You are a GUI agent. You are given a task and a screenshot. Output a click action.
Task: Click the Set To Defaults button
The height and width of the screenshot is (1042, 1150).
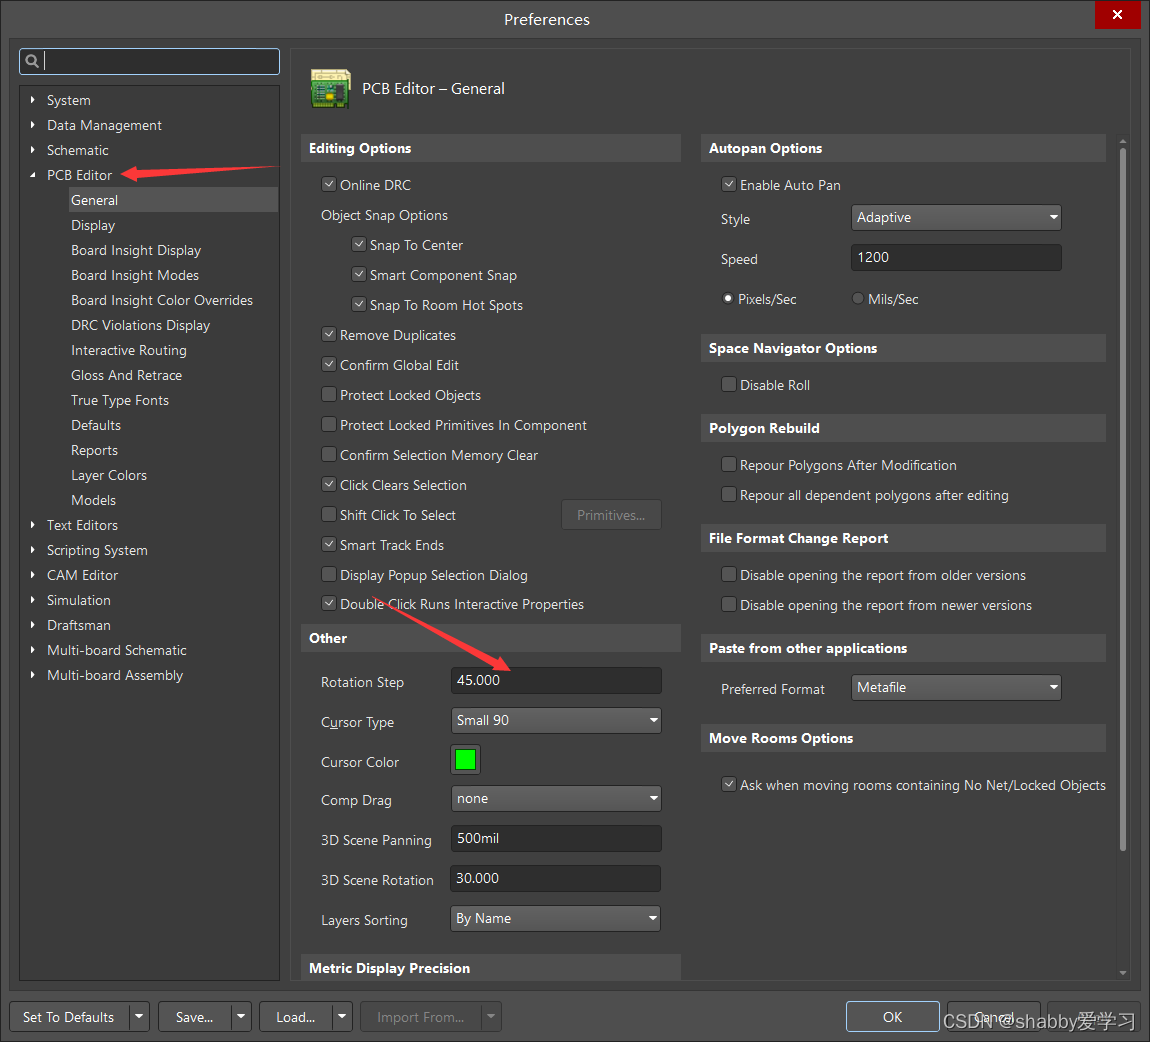point(69,1016)
